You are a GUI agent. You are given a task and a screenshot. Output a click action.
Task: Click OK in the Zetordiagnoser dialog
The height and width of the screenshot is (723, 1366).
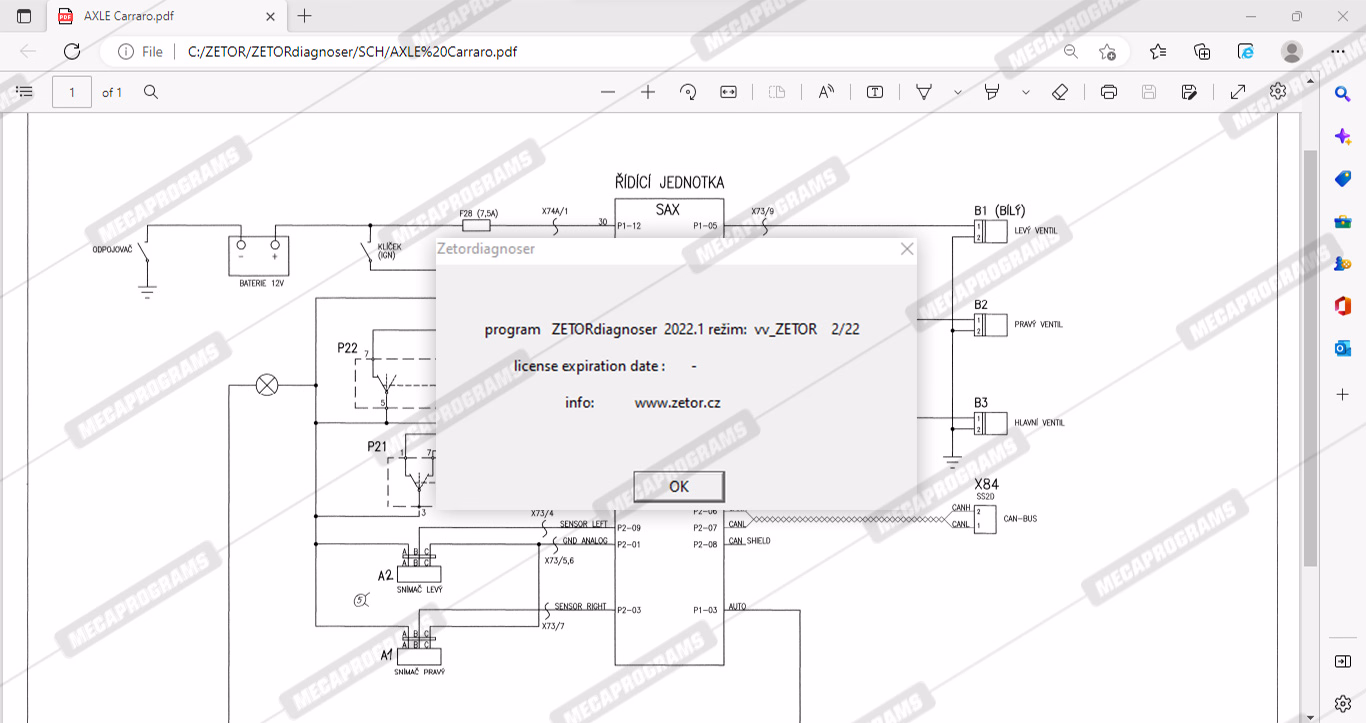pyautogui.click(x=679, y=487)
